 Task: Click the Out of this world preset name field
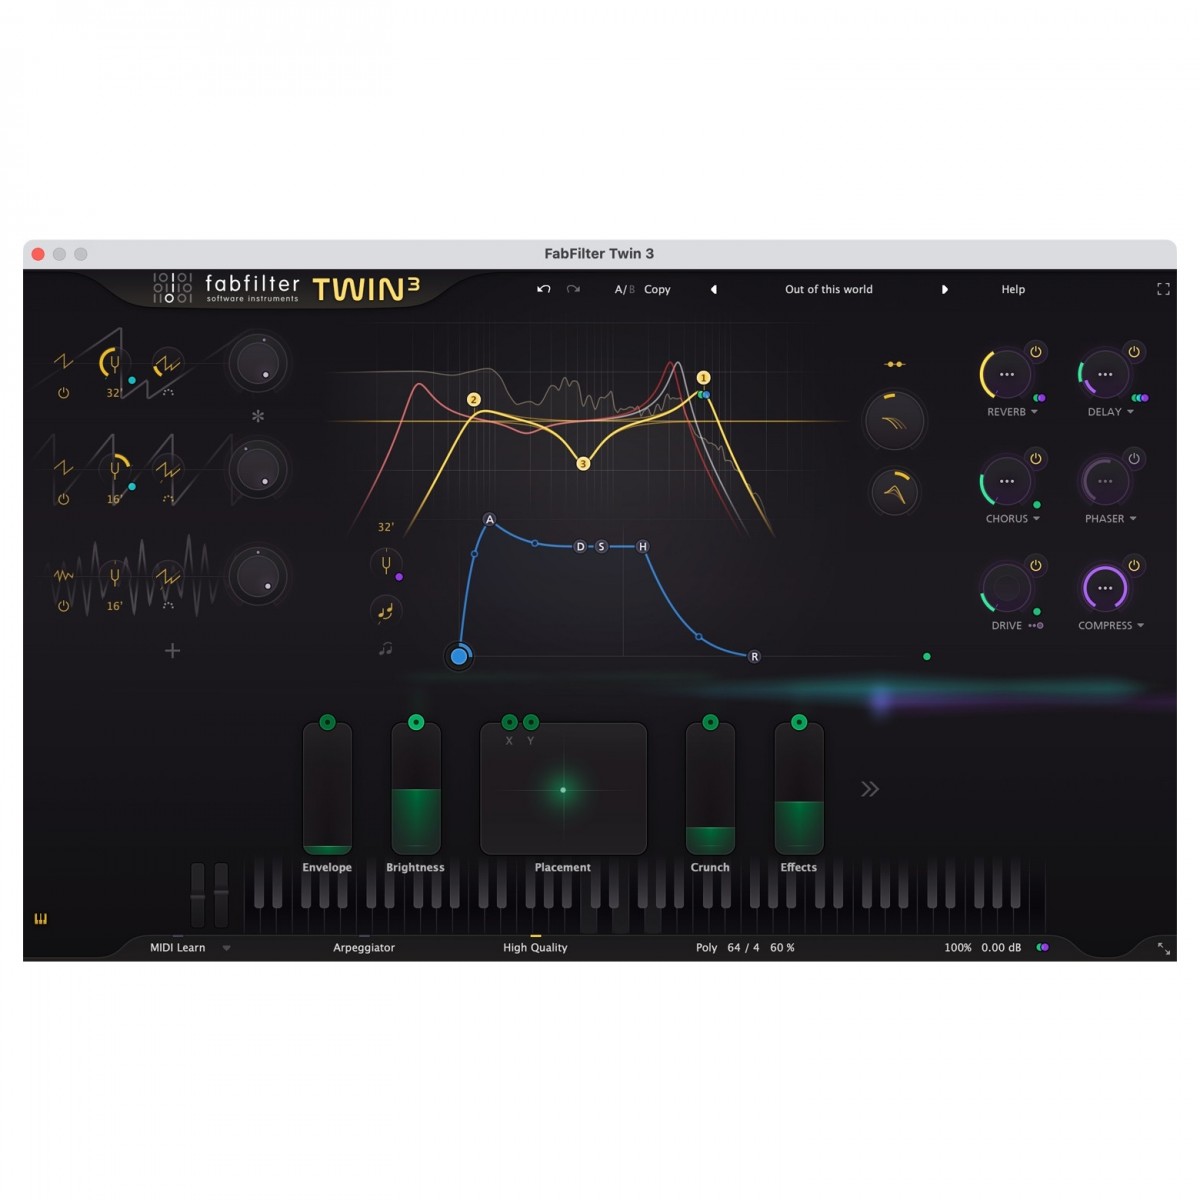828,289
